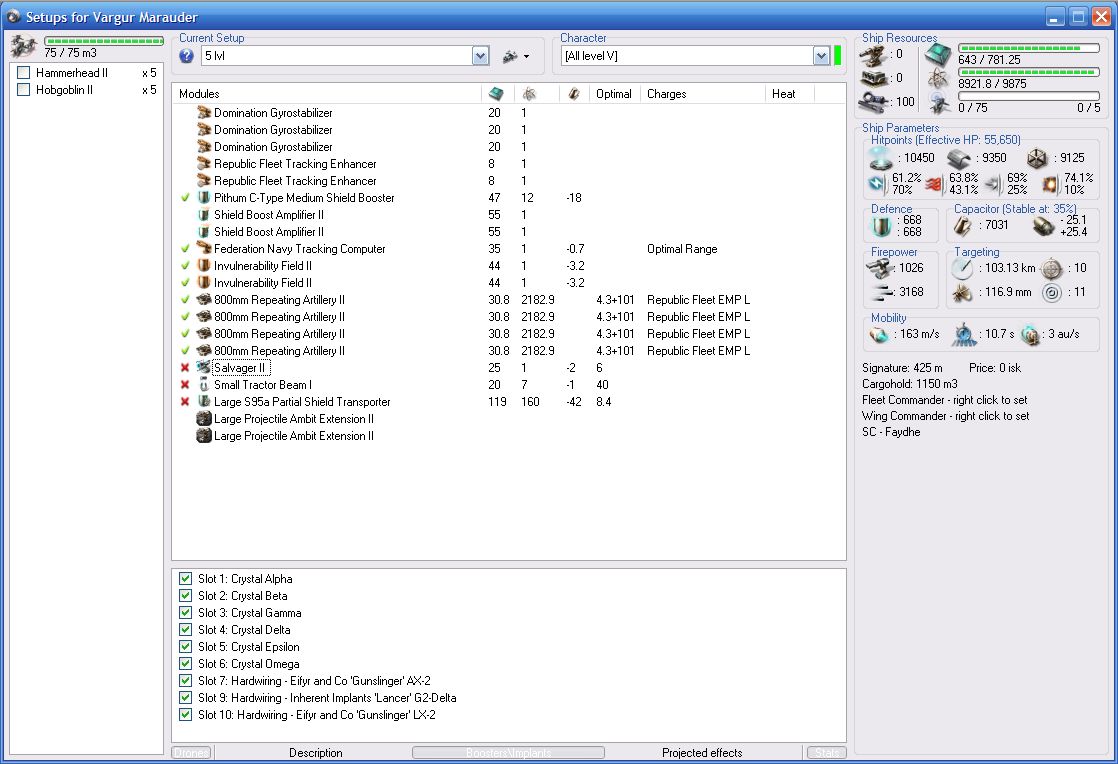1118x764 pixels.
Task: Switch to the Description tab
Action: click(315, 753)
